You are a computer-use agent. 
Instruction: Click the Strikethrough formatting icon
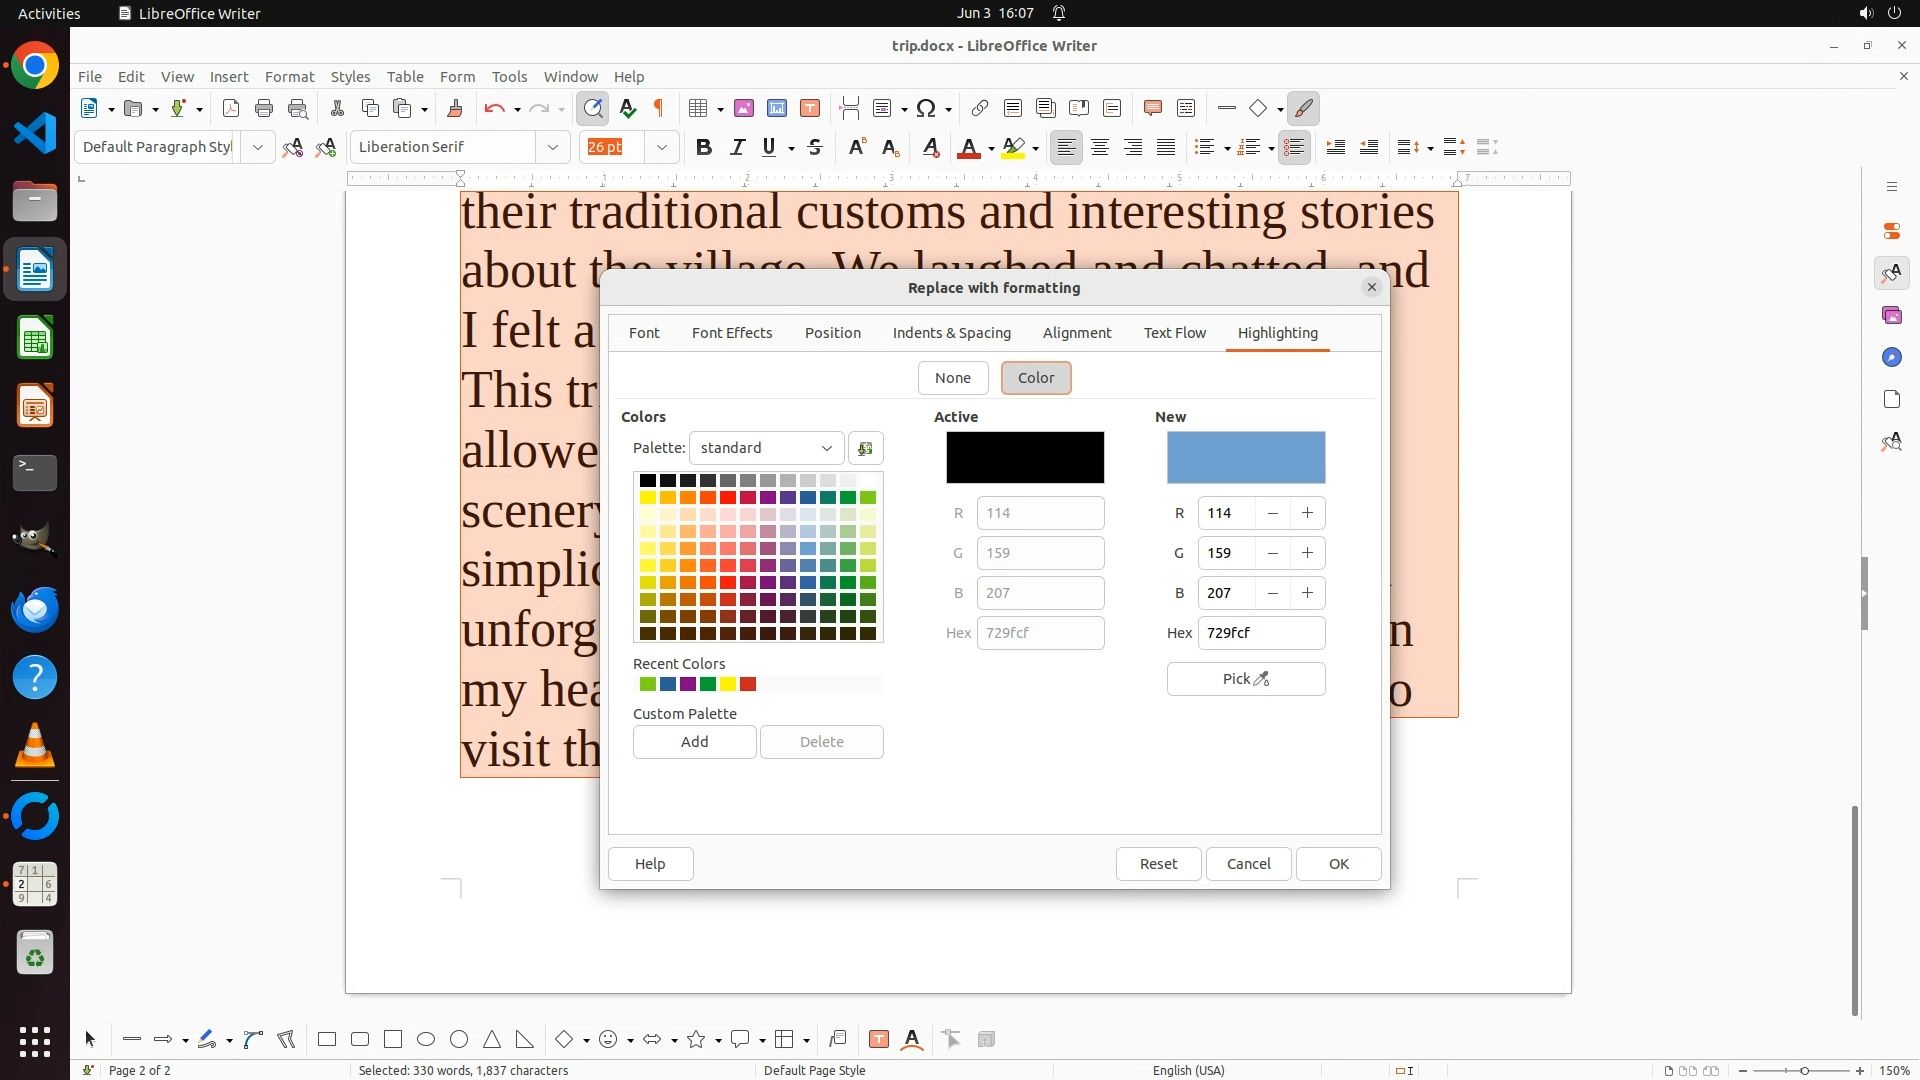815,147
